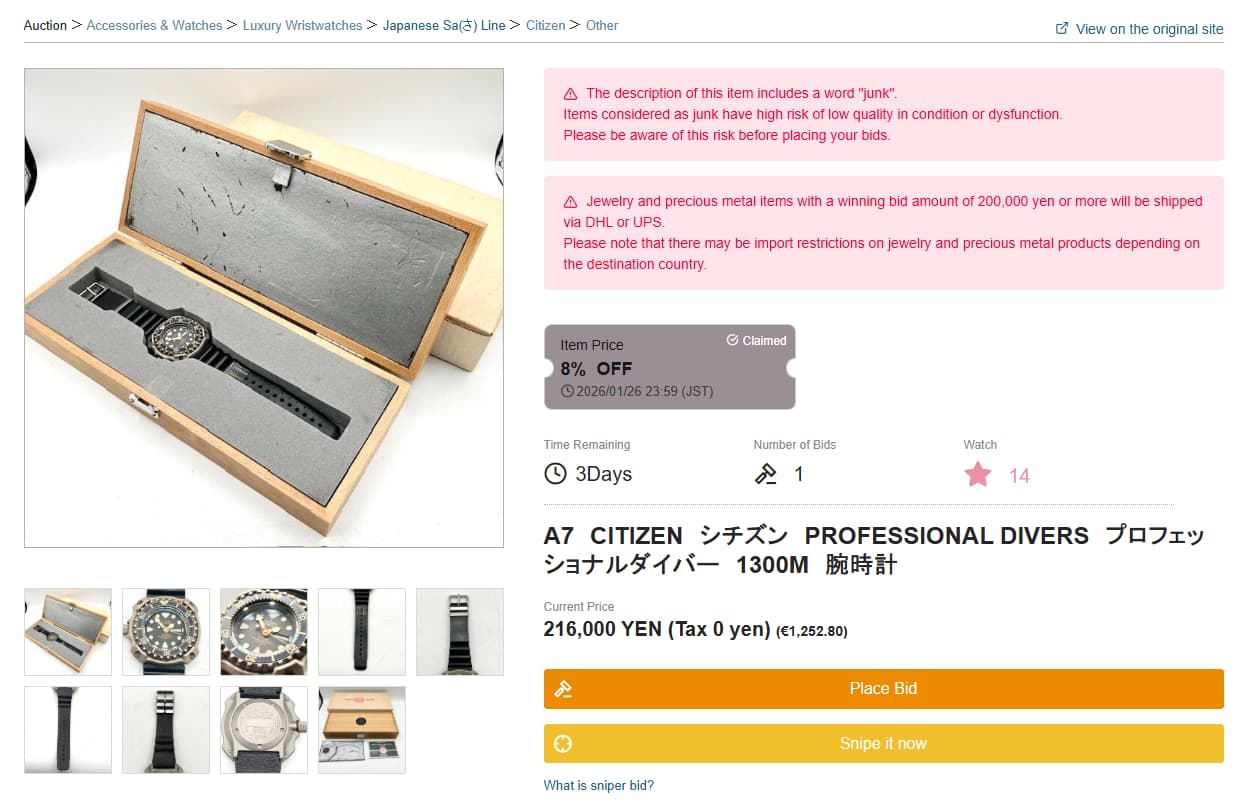Click View on the original site link
This screenshot has width=1256, height=808.
[1149, 29]
